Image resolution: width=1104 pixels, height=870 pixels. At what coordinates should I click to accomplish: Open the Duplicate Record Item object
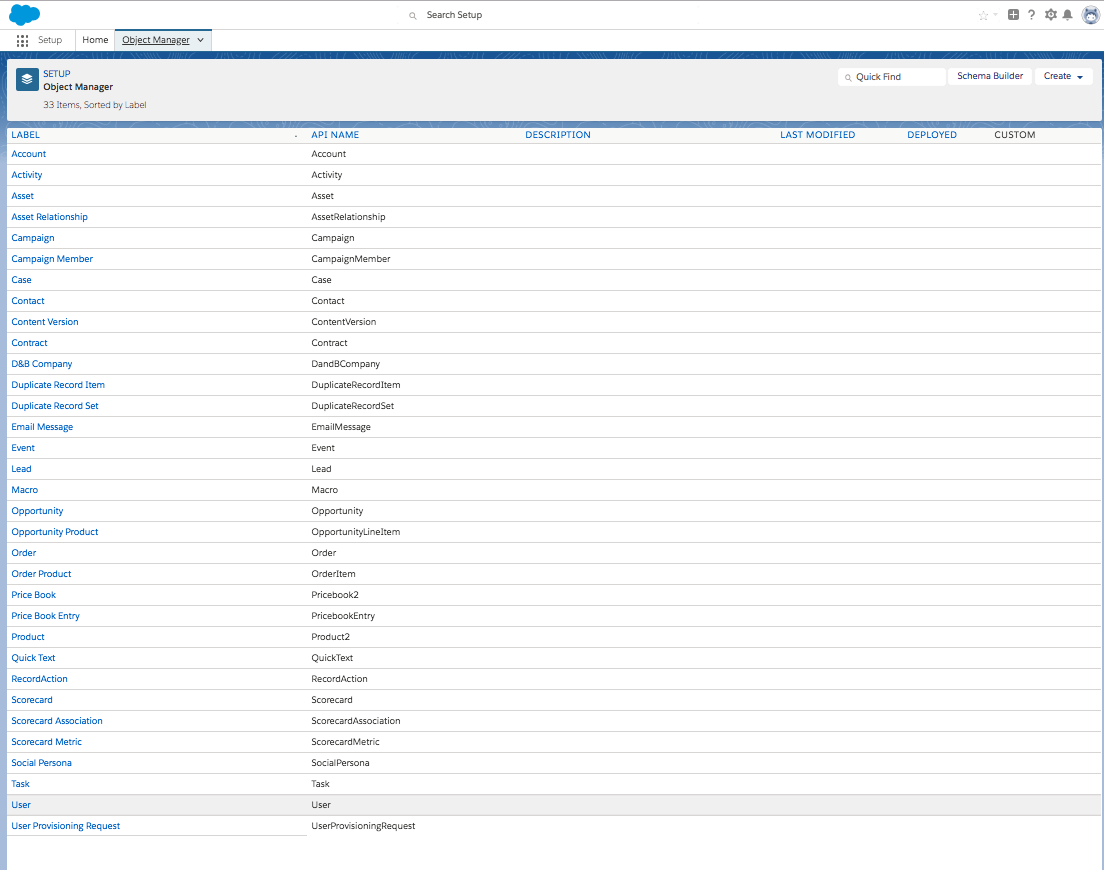click(x=58, y=385)
